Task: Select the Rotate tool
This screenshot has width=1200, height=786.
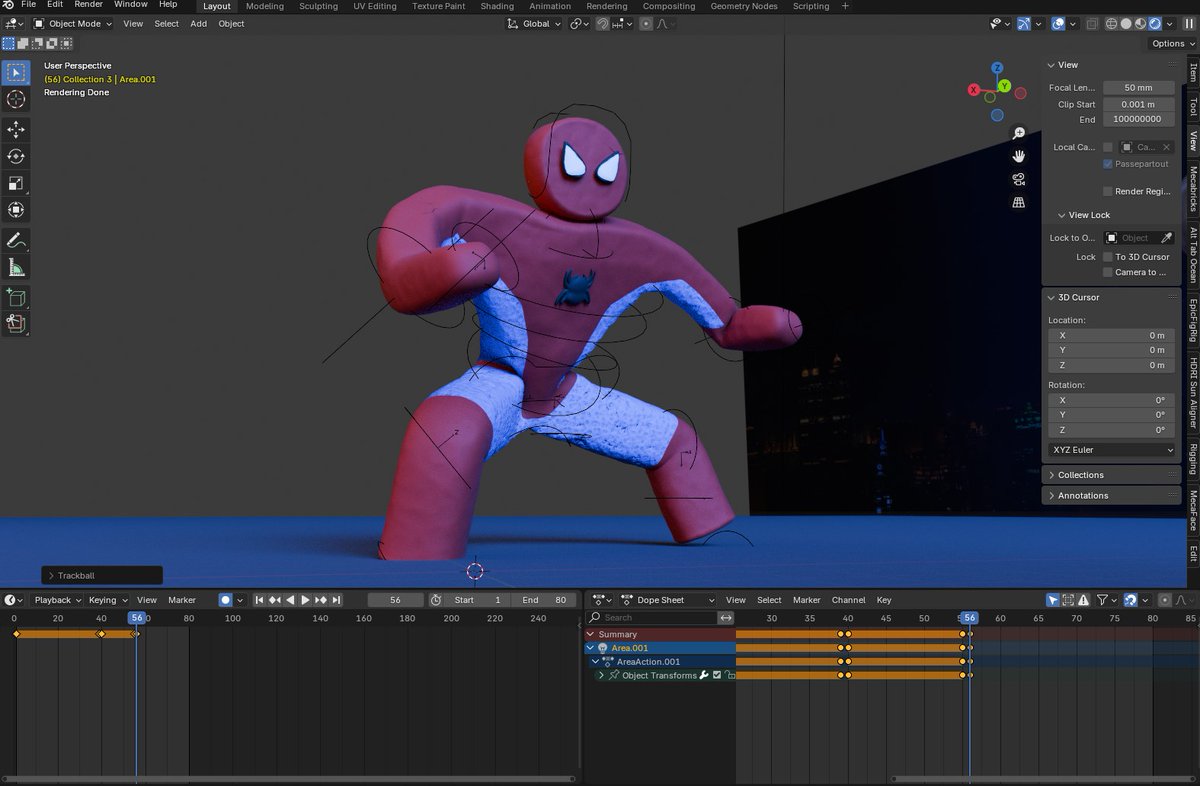Action: click(16, 156)
